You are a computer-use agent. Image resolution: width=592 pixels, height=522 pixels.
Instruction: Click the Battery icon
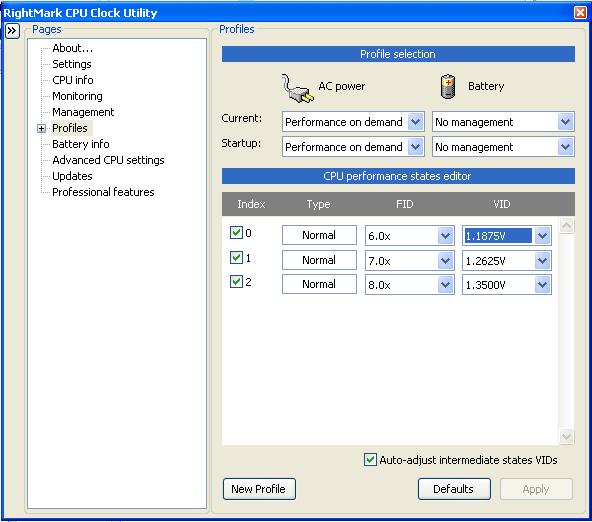click(x=448, y=86)
